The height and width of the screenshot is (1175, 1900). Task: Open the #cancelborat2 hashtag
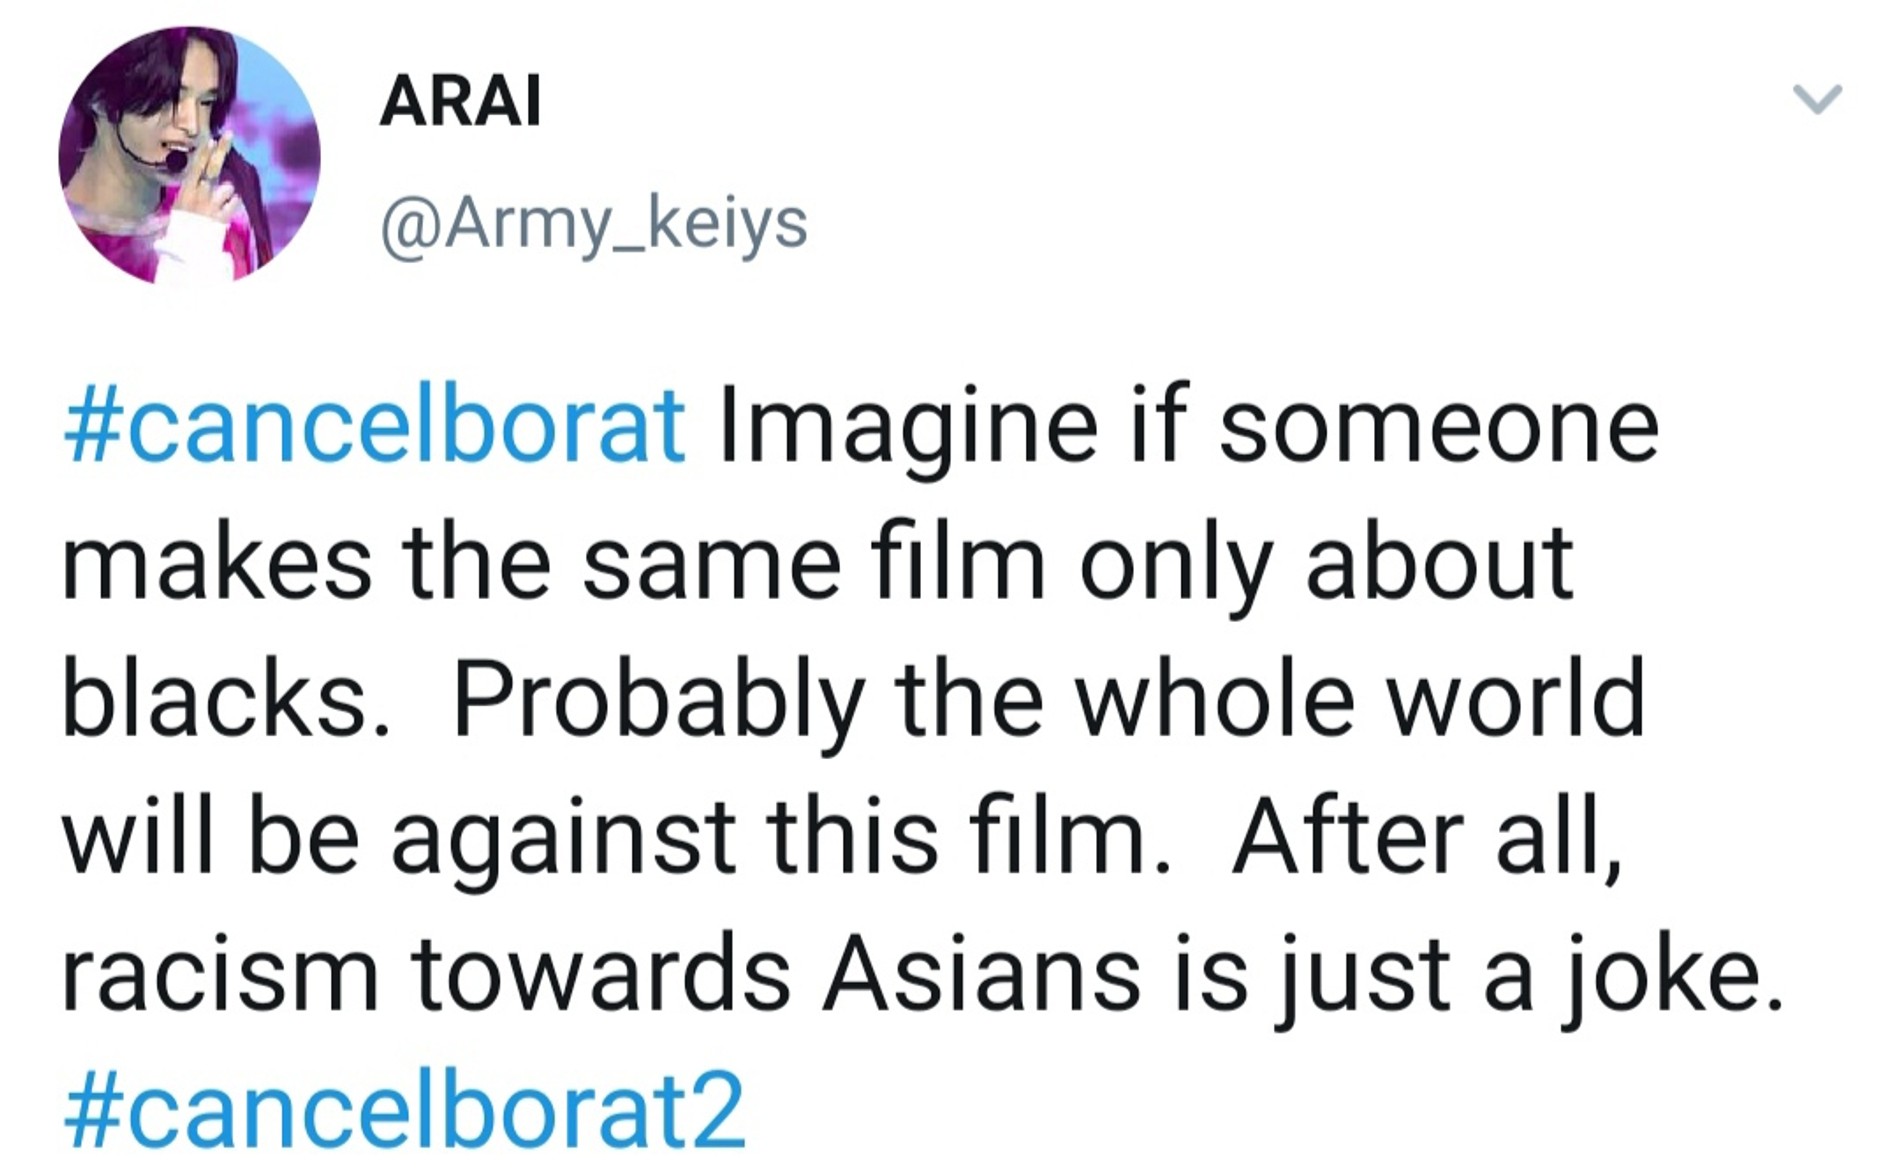[405, 1110]
